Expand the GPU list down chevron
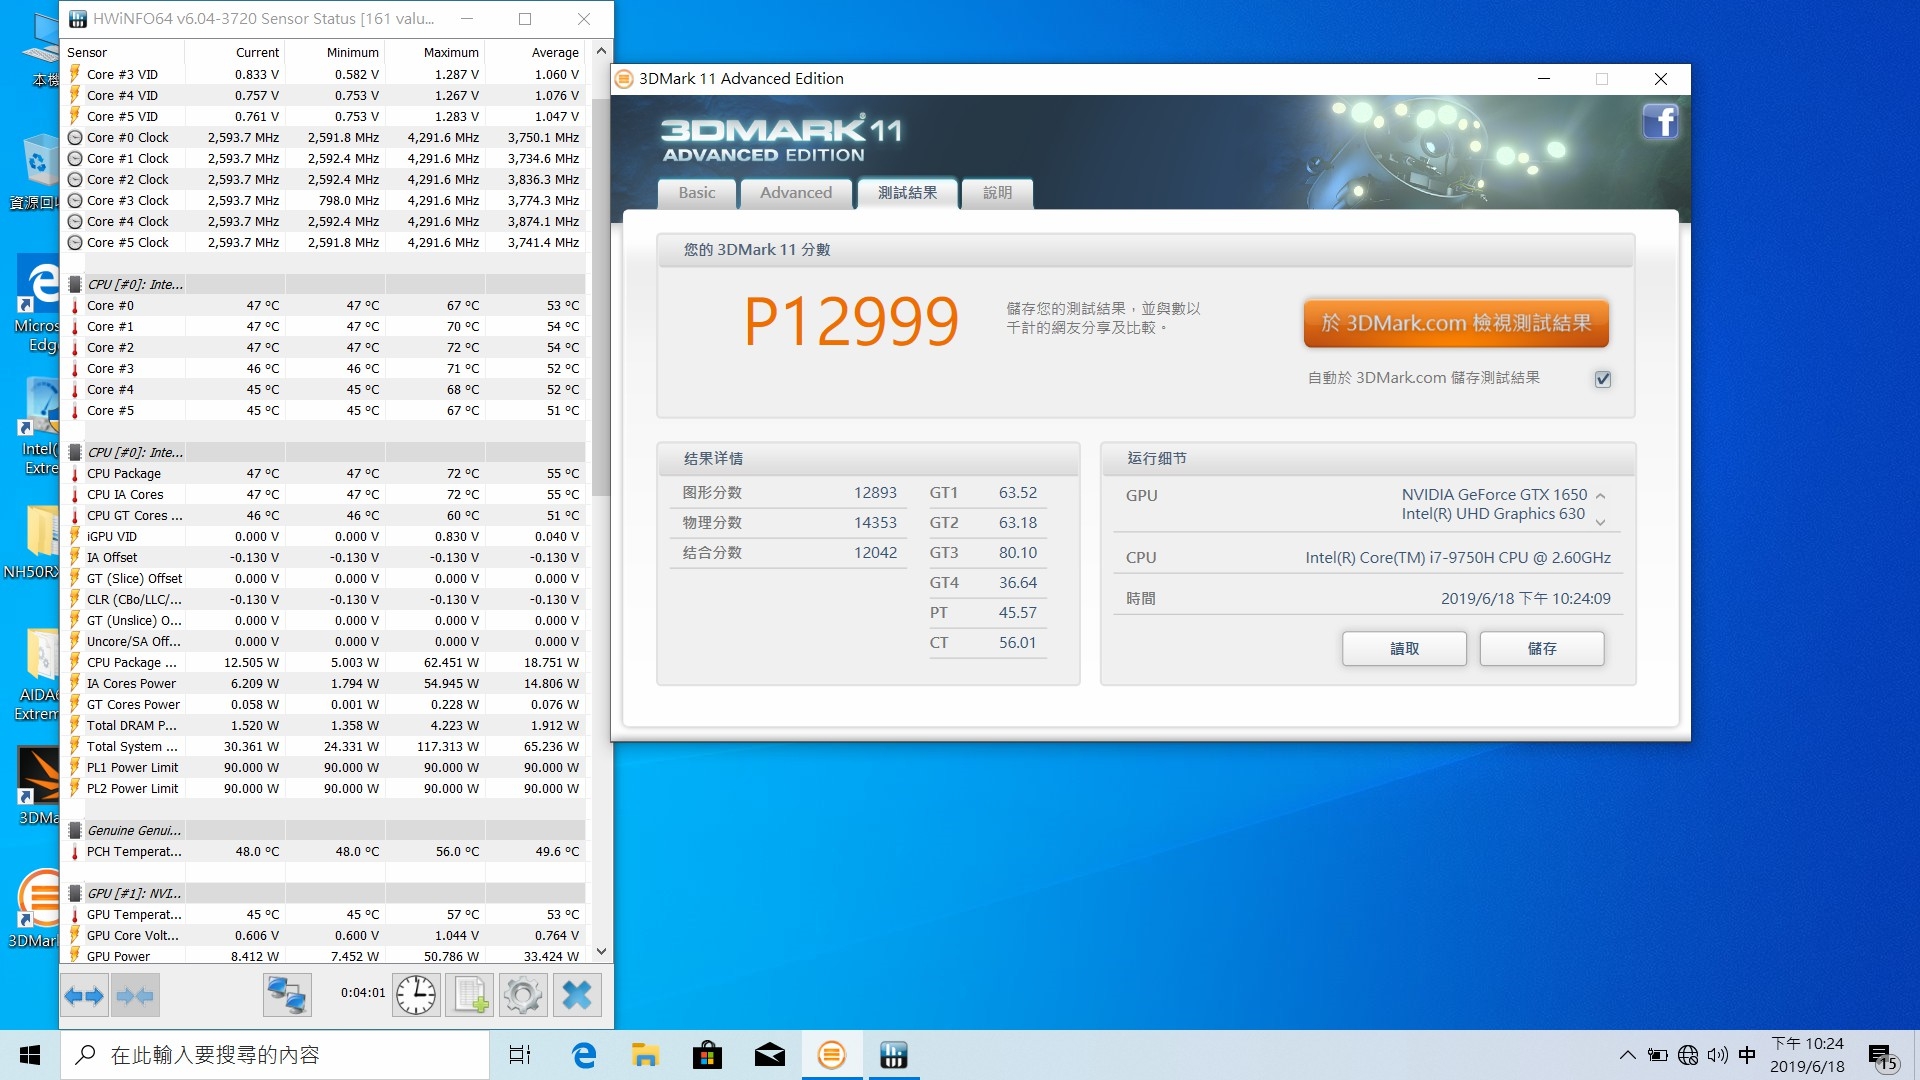This screenshot has width=1920, height=1080. pos(1600,521)
